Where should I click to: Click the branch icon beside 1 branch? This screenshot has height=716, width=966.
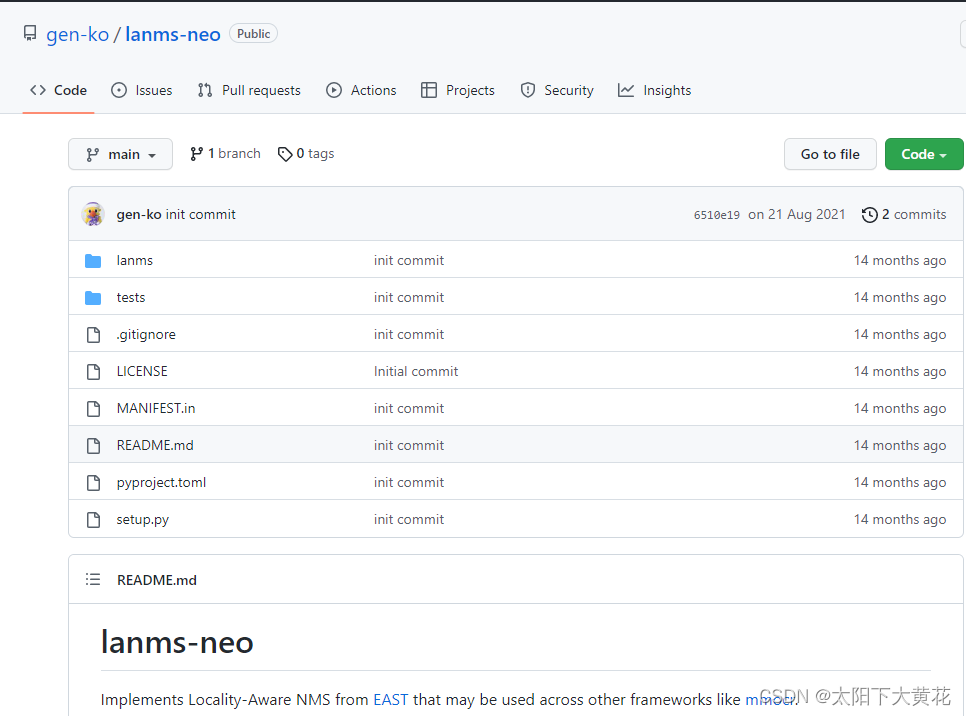(197, 153)
